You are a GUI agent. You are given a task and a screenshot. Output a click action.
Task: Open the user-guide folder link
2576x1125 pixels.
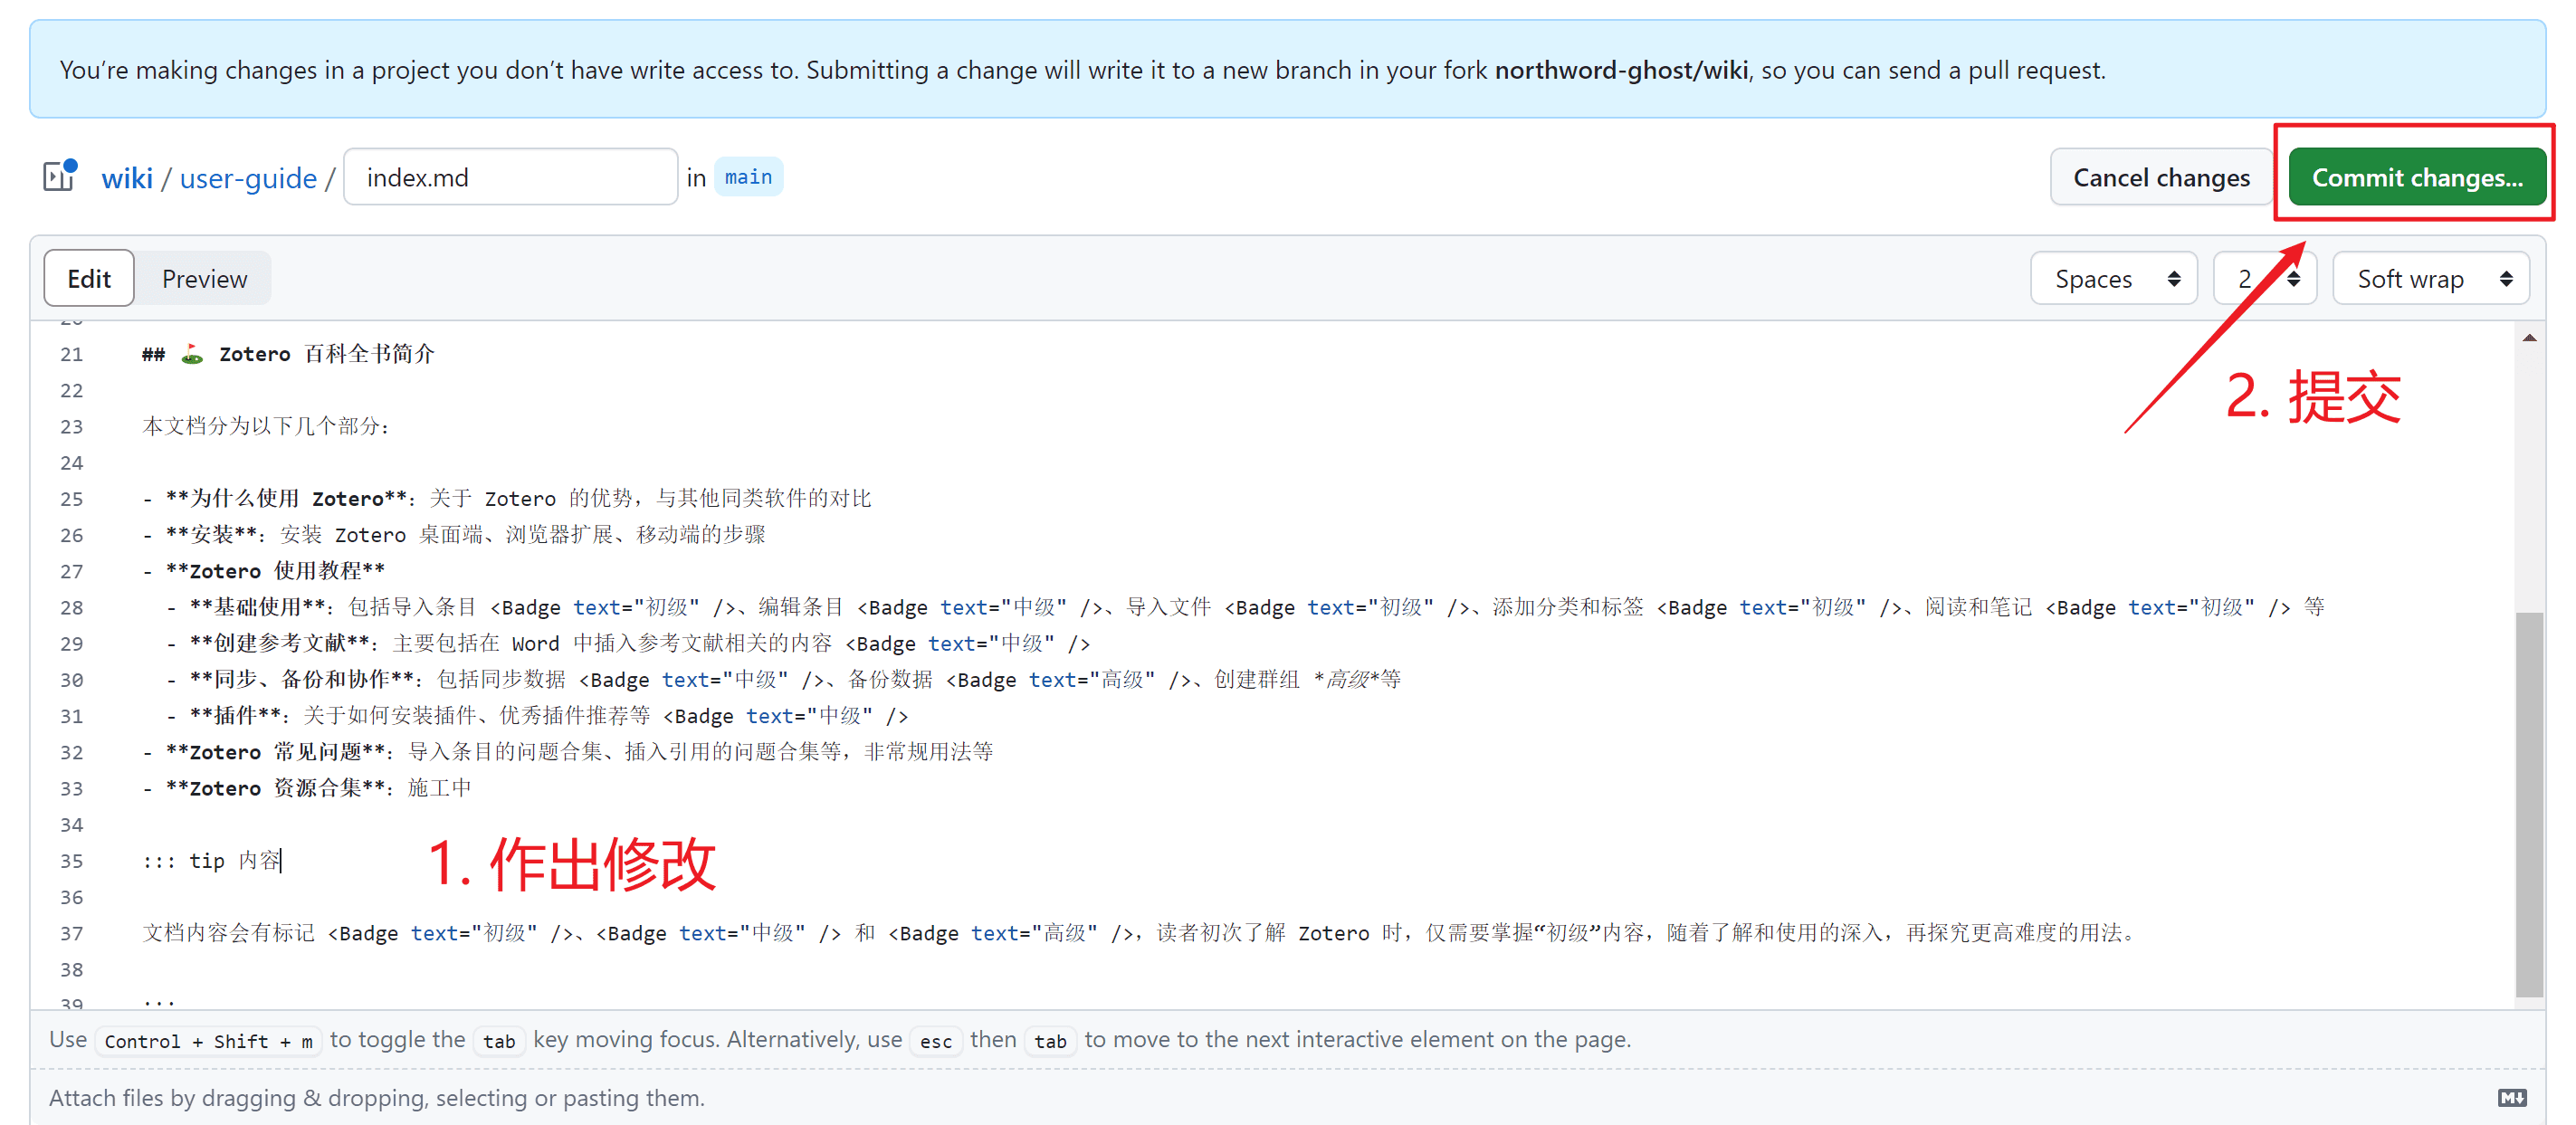click(248, 177)
